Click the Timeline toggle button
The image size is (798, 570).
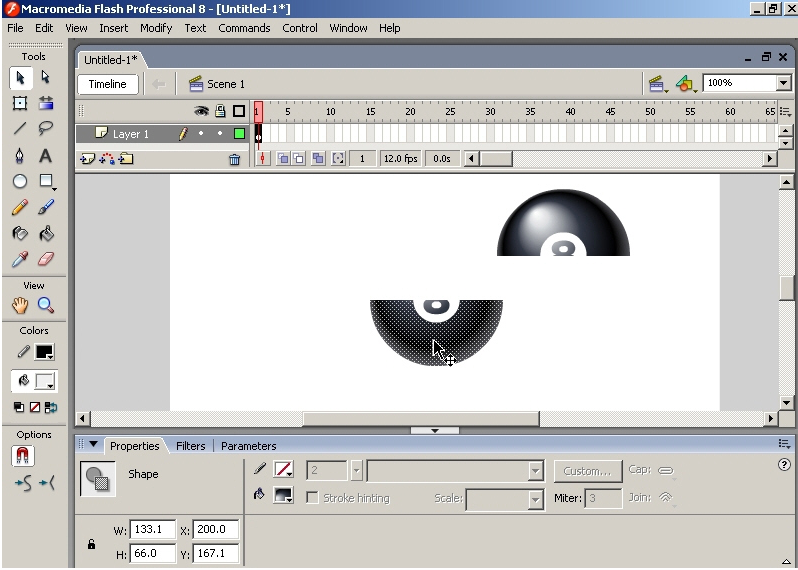107,84
